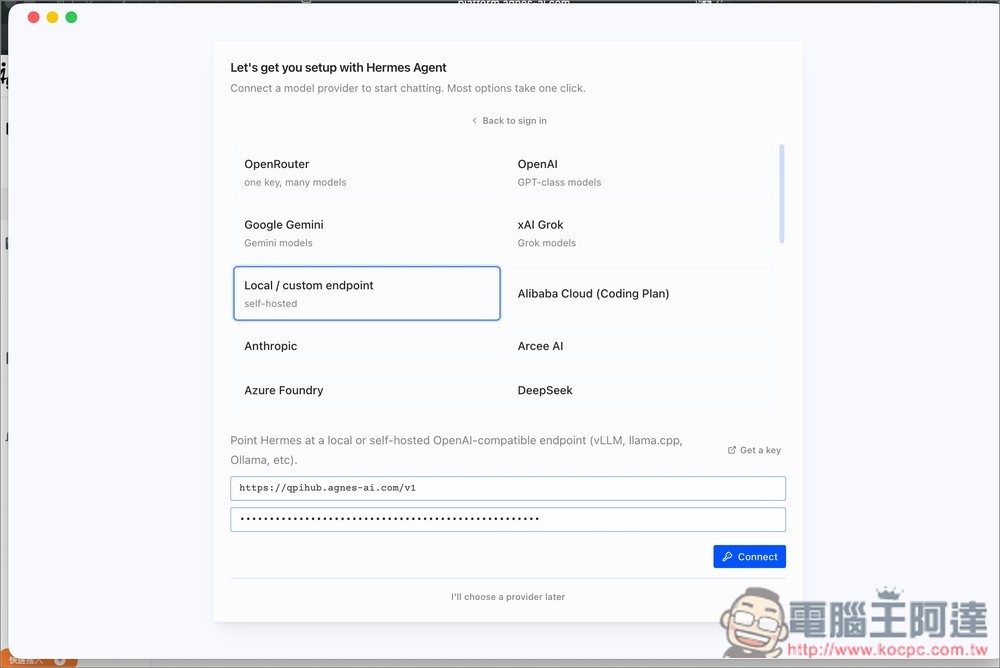This screenshot has height=668, width=1000.
Task: Open the Get a key link
Action: 754,450
